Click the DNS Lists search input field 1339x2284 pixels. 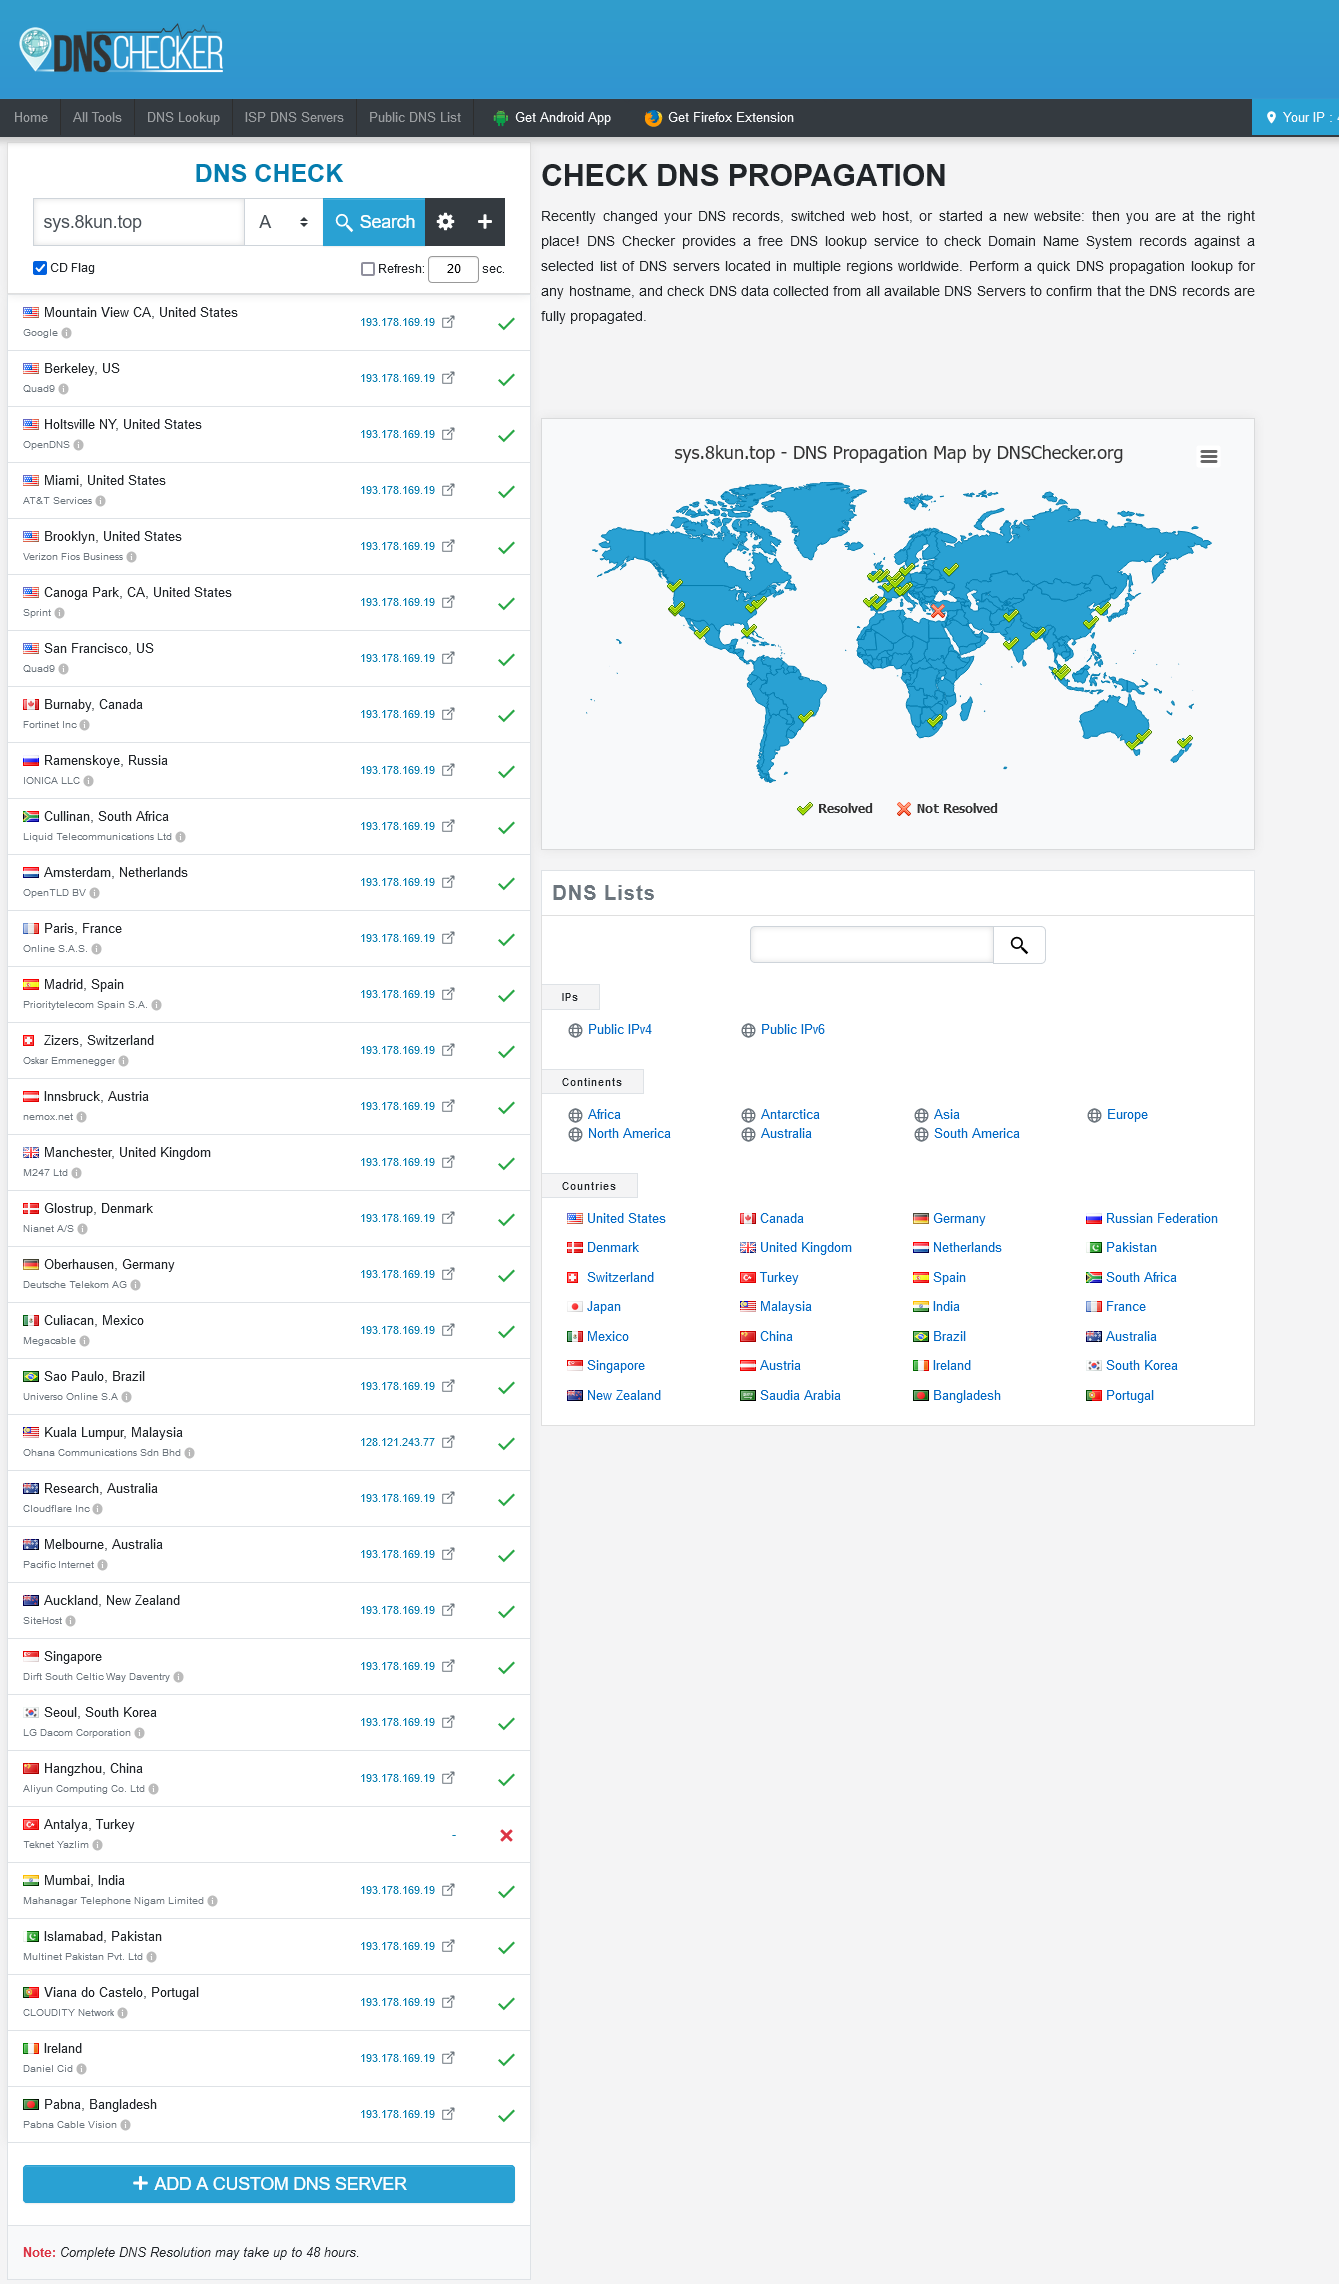tap(872, 945)
